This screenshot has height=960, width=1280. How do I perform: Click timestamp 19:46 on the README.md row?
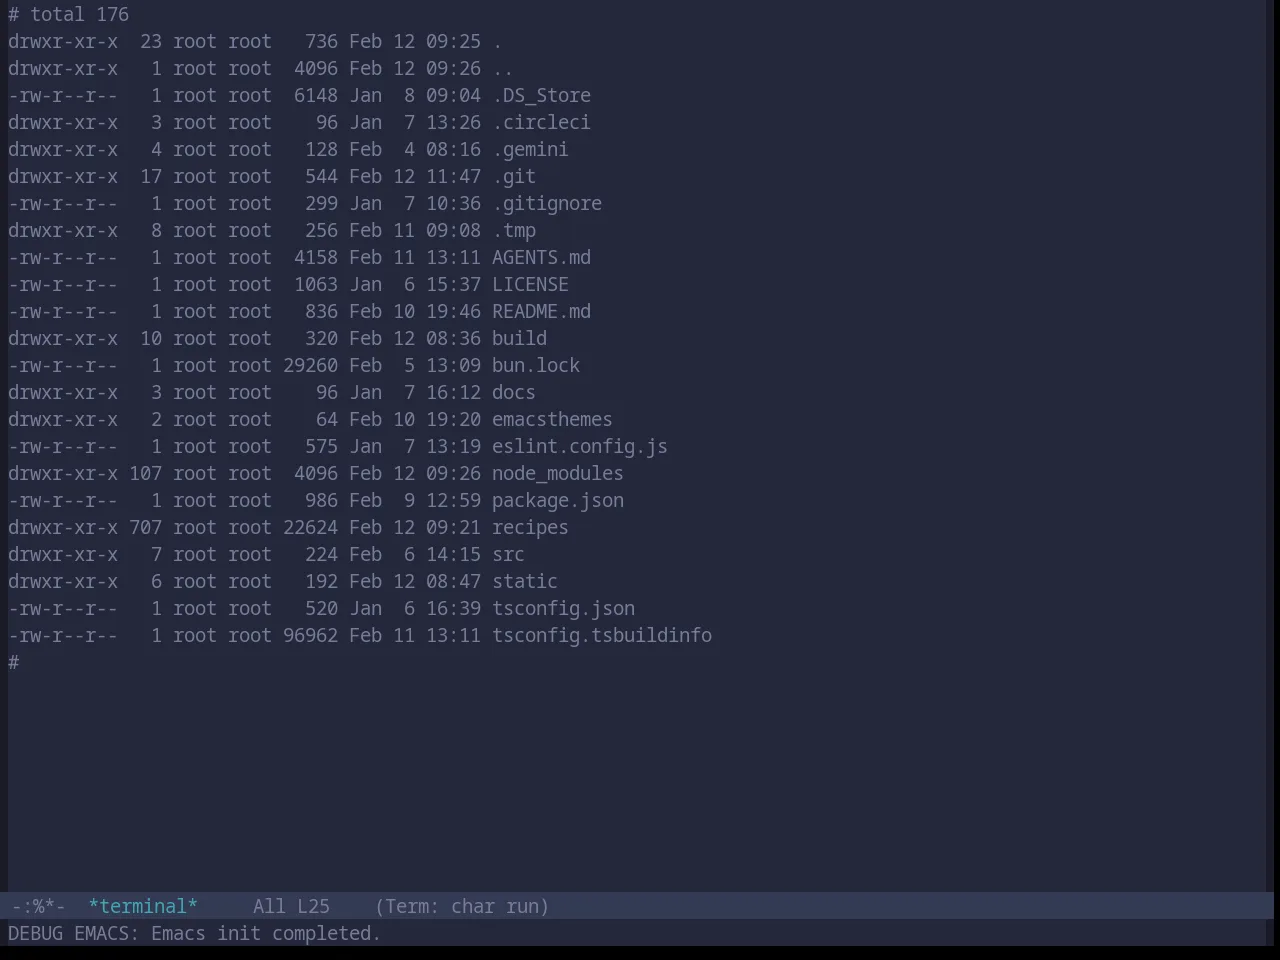coord(453,311)
